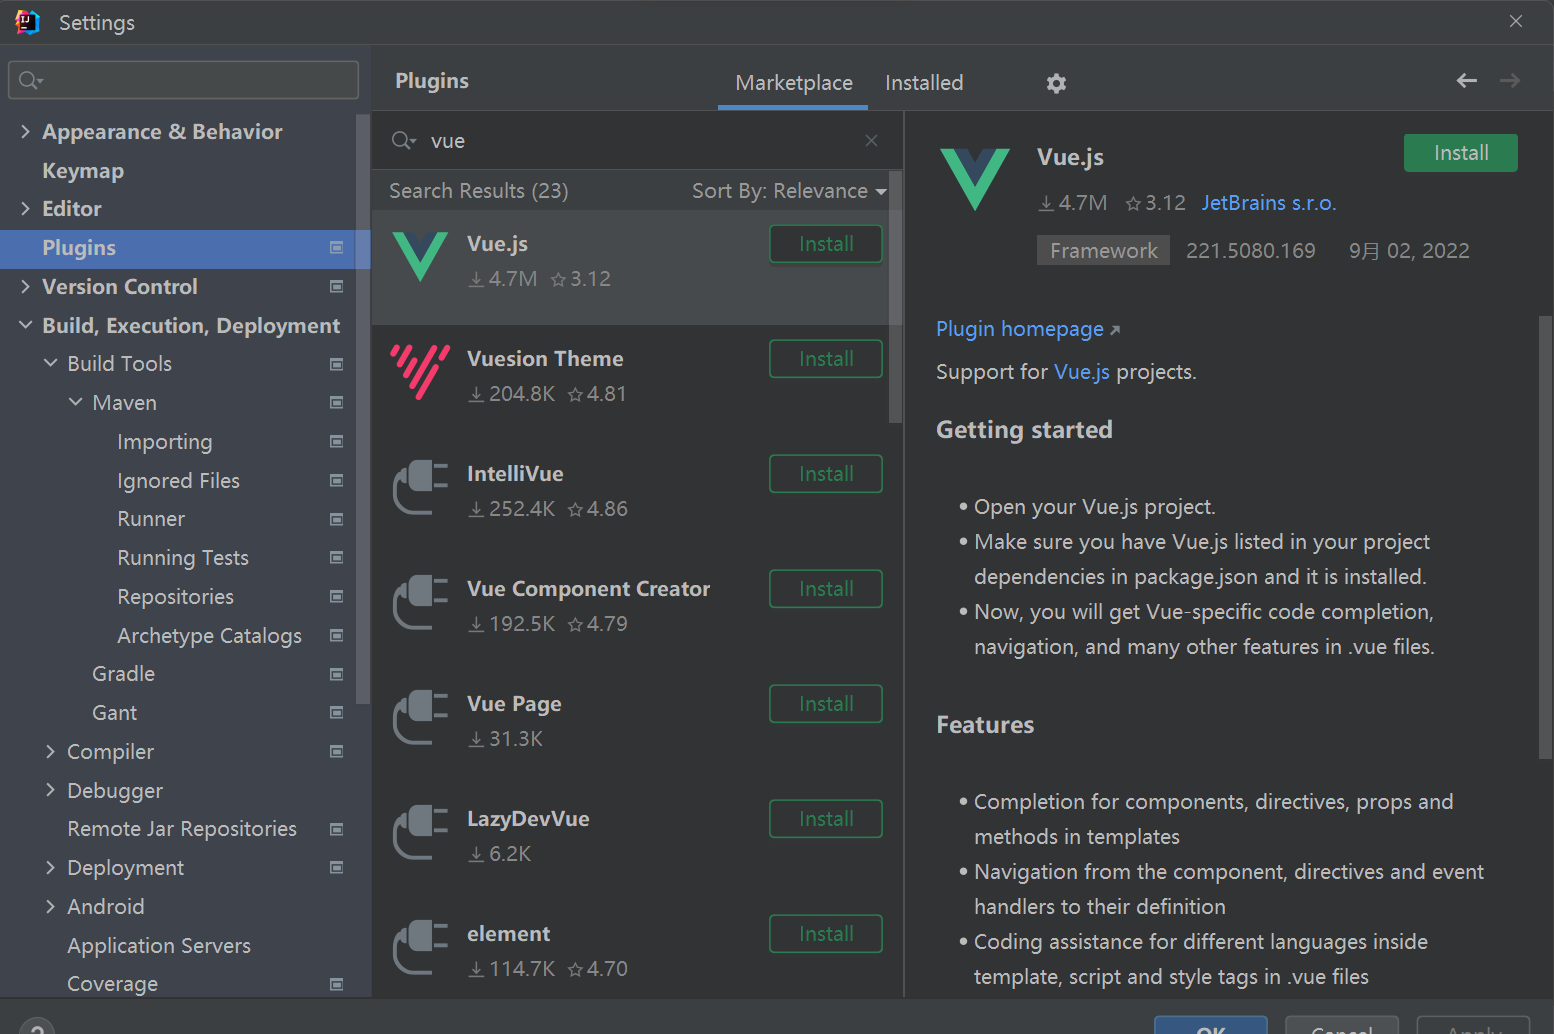Viewport: 1554px width, 1034px height.
Task: Click the settings tree scrollbar
Action: (363, 408)
